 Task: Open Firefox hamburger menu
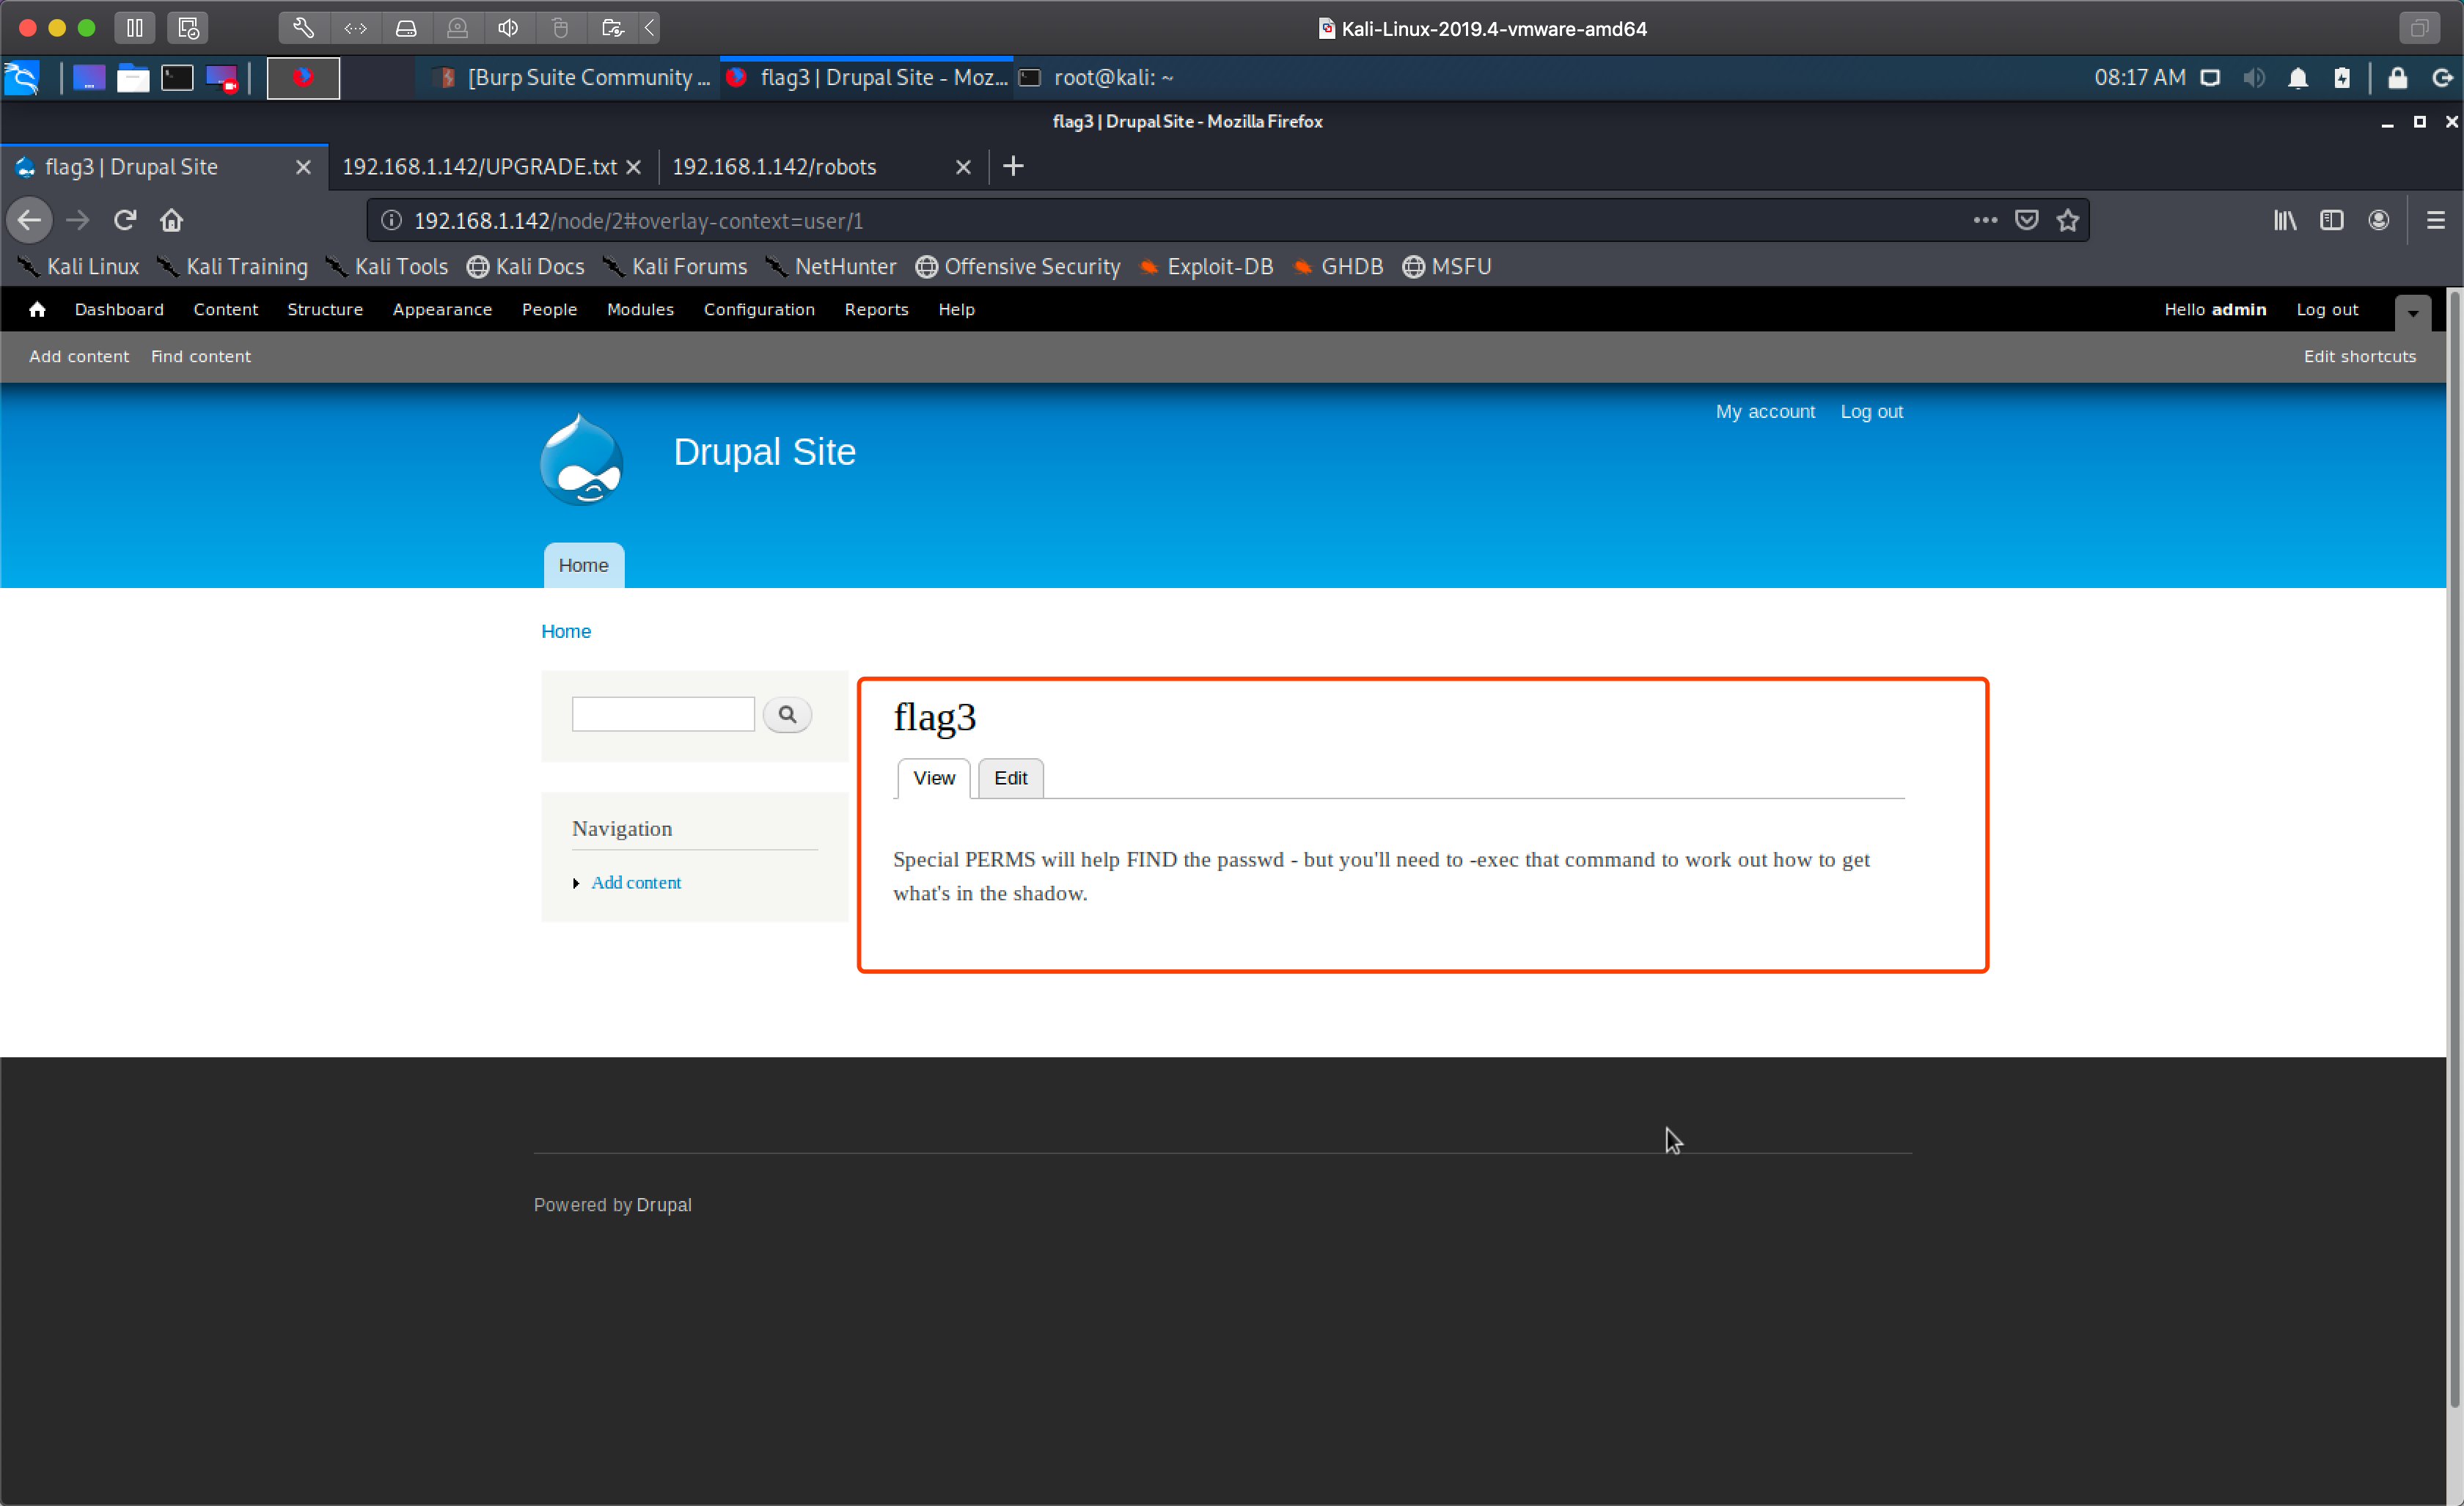[2435, 220]
